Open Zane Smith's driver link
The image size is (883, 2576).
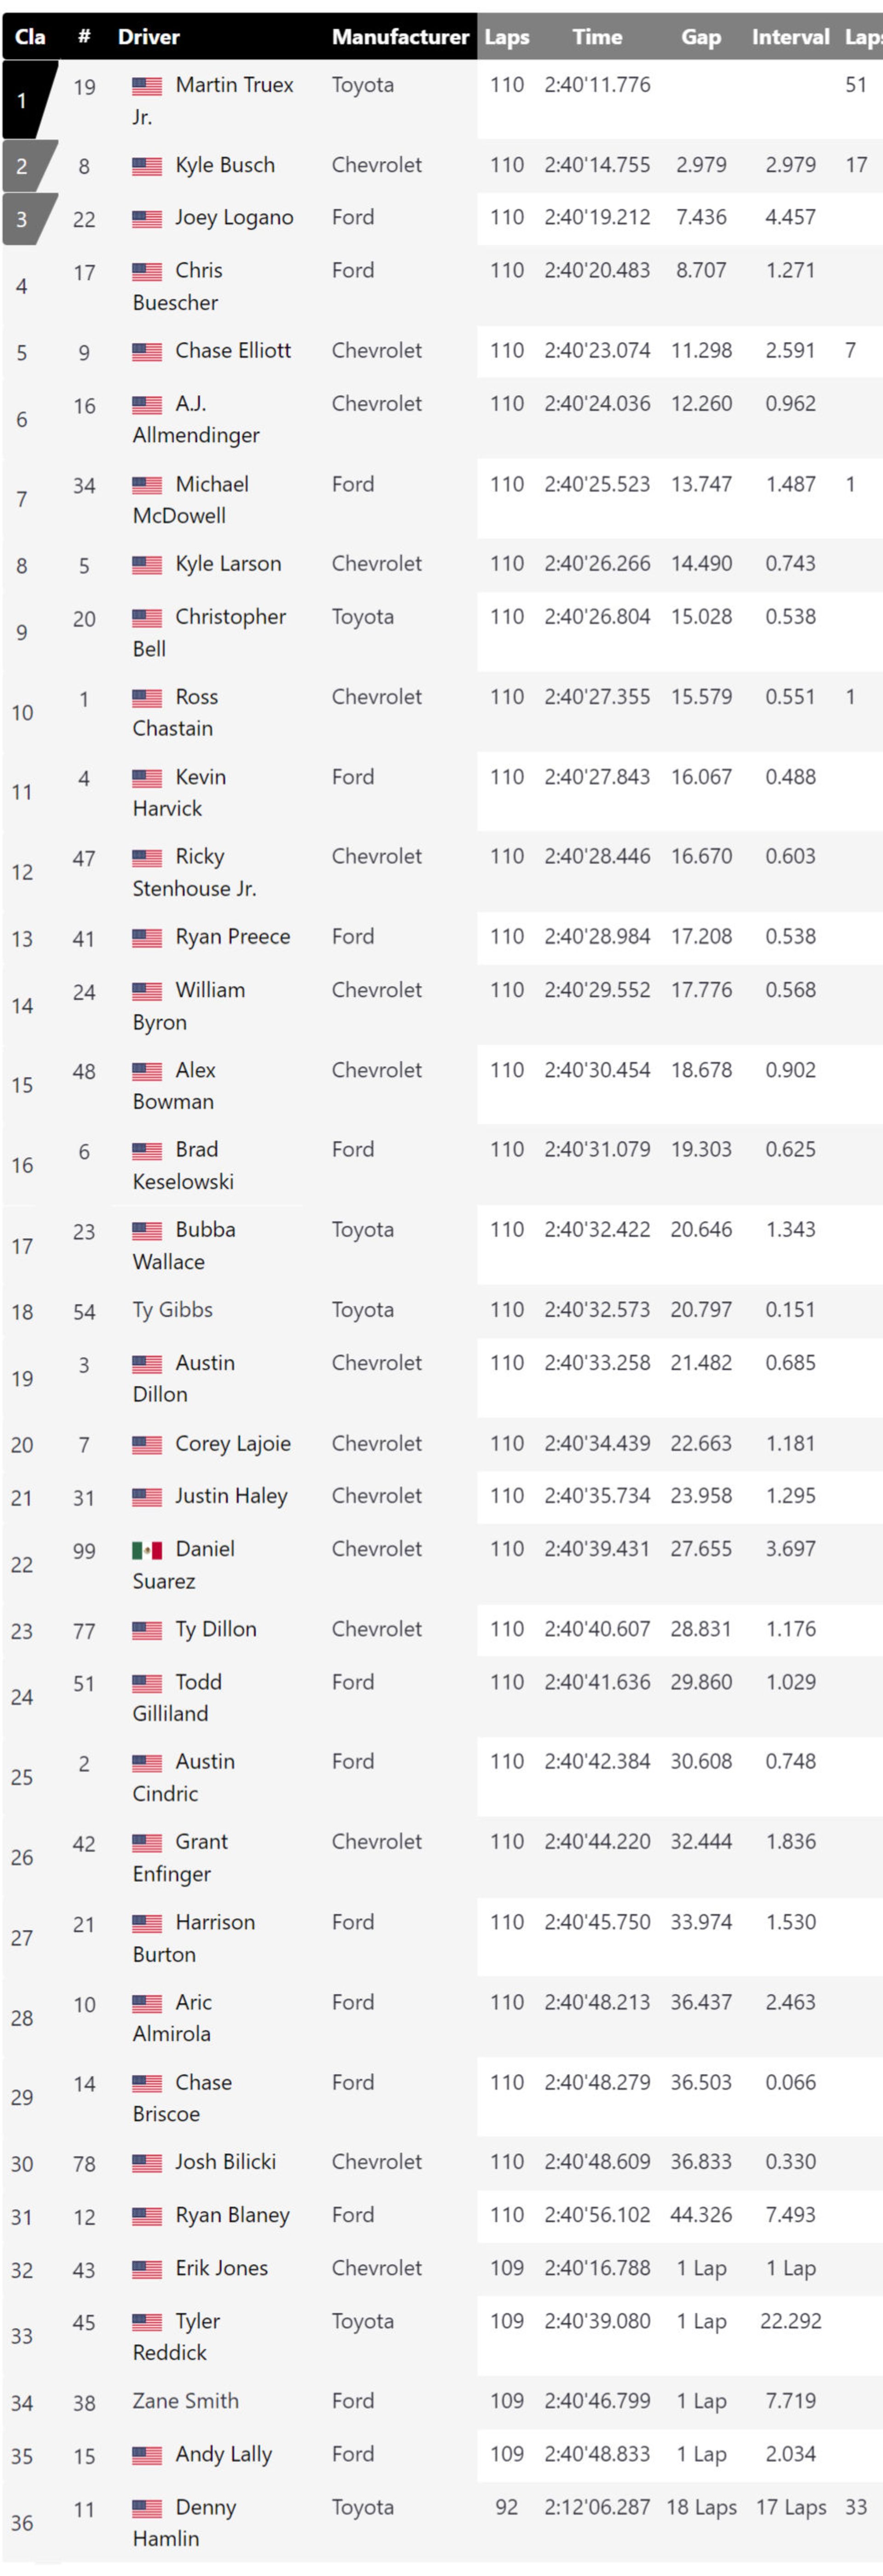coord(185,2401)
